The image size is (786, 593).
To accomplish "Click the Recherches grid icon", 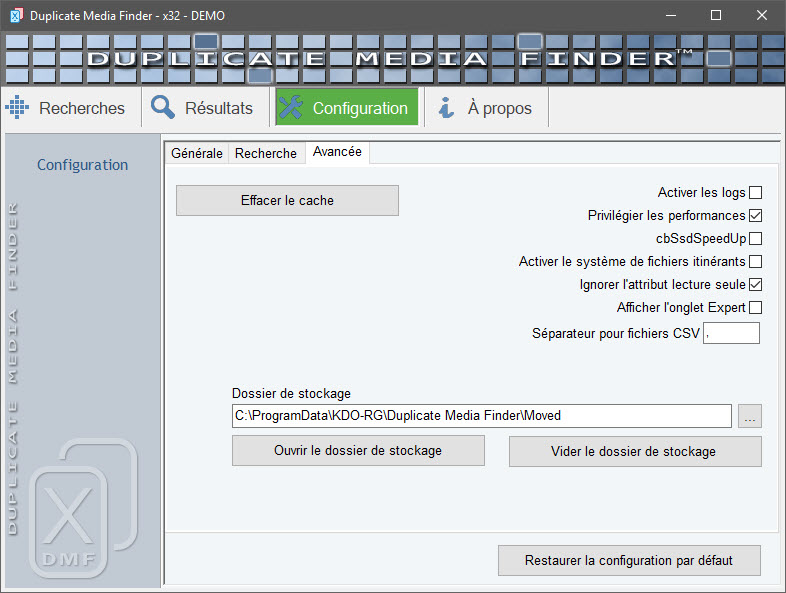I will click(17, 107).
